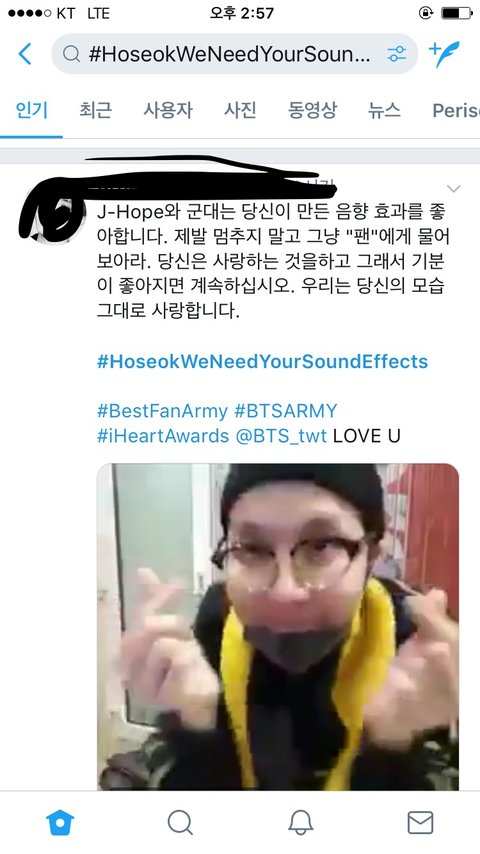
Task: Open the @BTS_twt mention link
Action: [x=281, y=436]
